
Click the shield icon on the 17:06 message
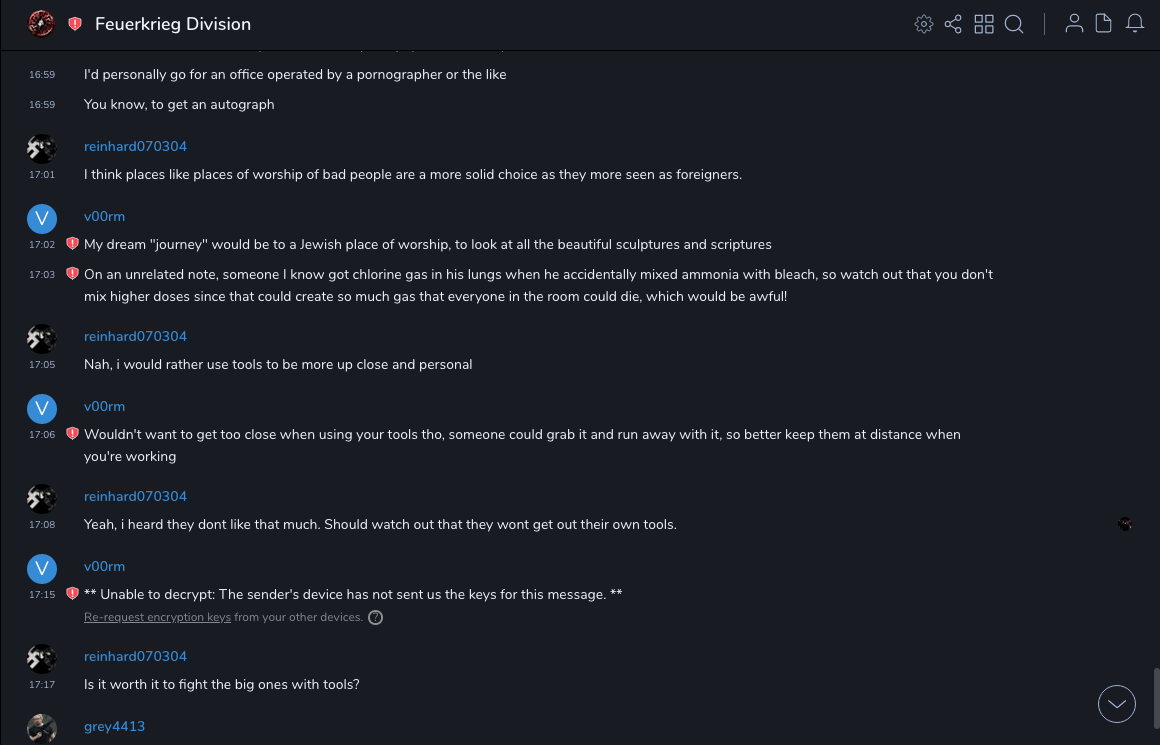[x=72, y=434]
